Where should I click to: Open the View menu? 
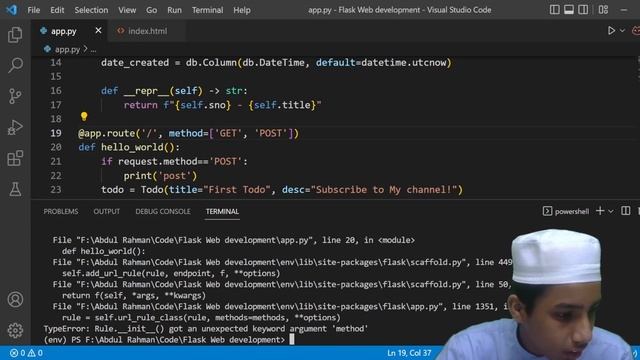[x=127, y=10]
